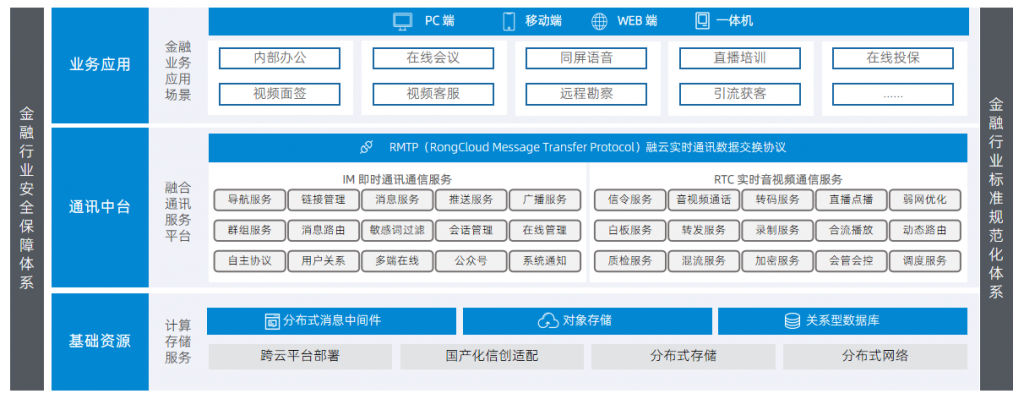Click the RMTP link chain icon
Viewport: 1024px width, 399px height.
tap(366, 148)
